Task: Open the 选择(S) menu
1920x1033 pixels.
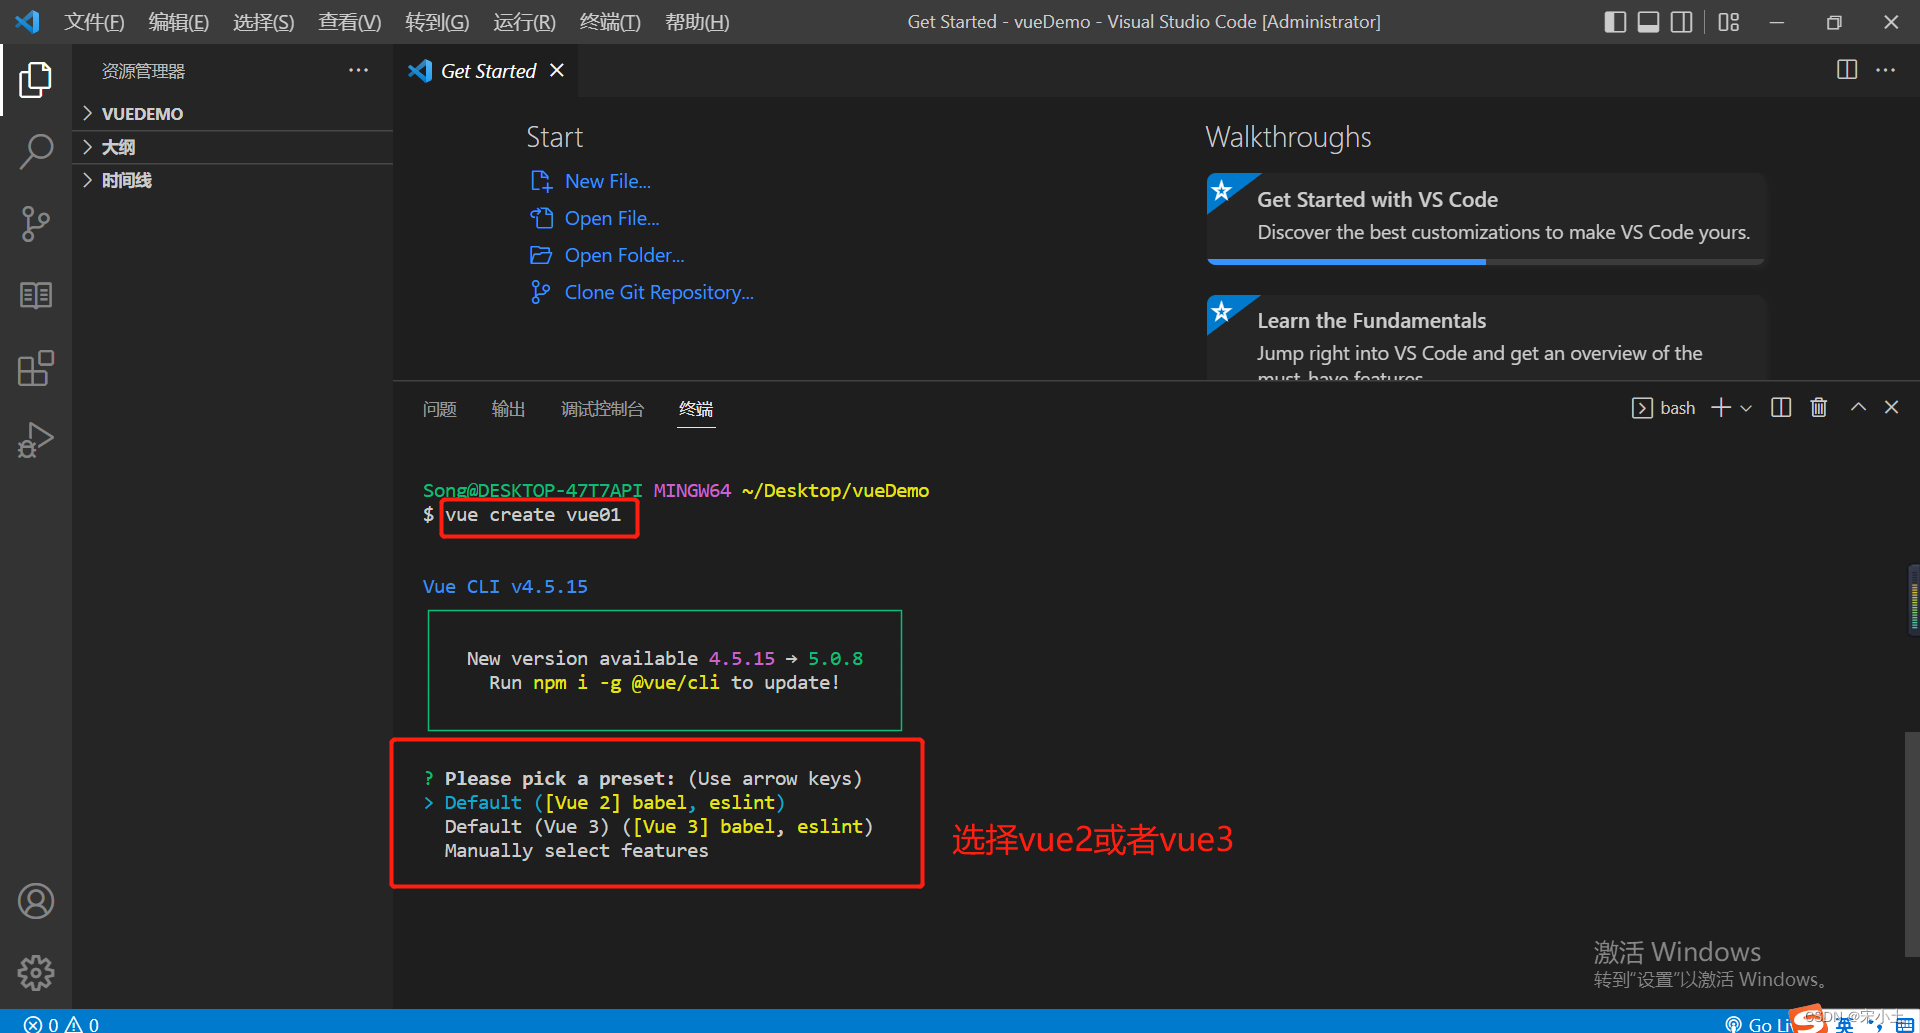Action: point(263,22)
